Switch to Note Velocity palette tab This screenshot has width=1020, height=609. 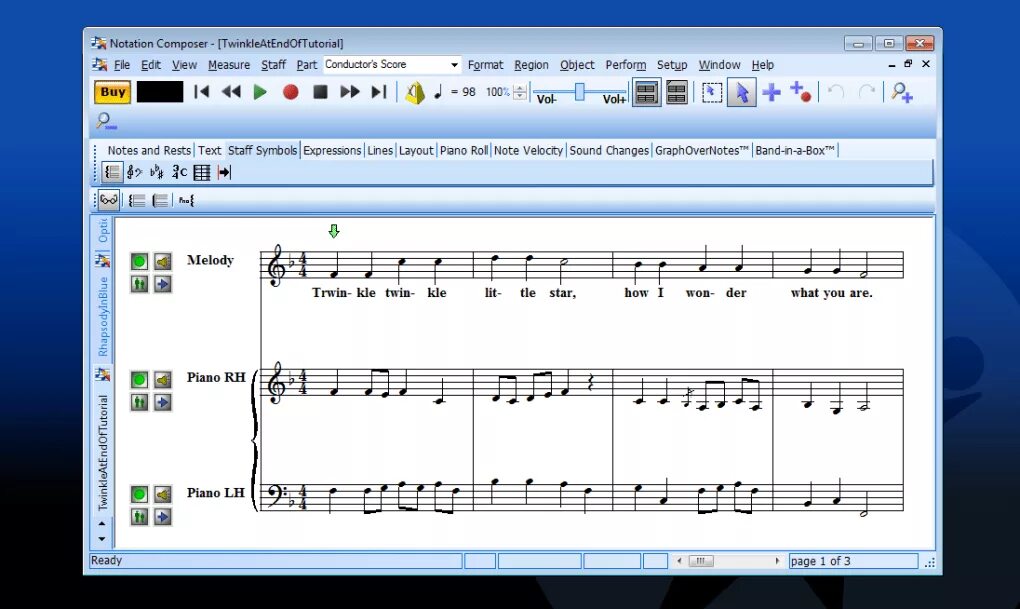point(528,150)
